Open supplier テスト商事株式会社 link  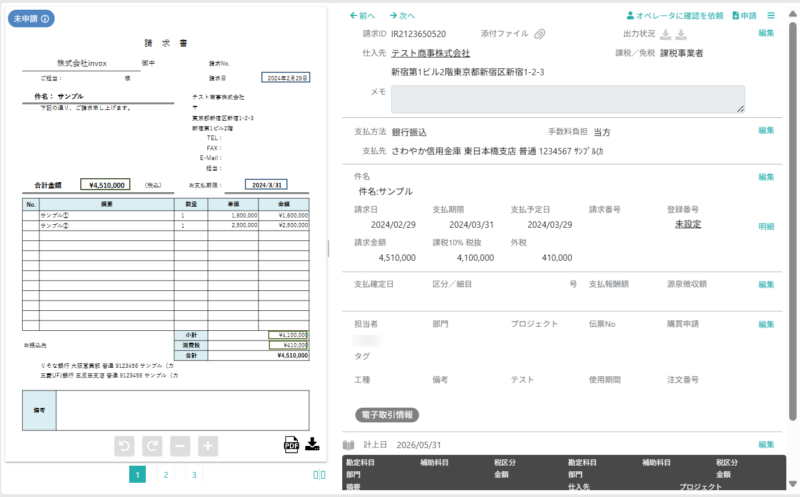coord(431,53)
